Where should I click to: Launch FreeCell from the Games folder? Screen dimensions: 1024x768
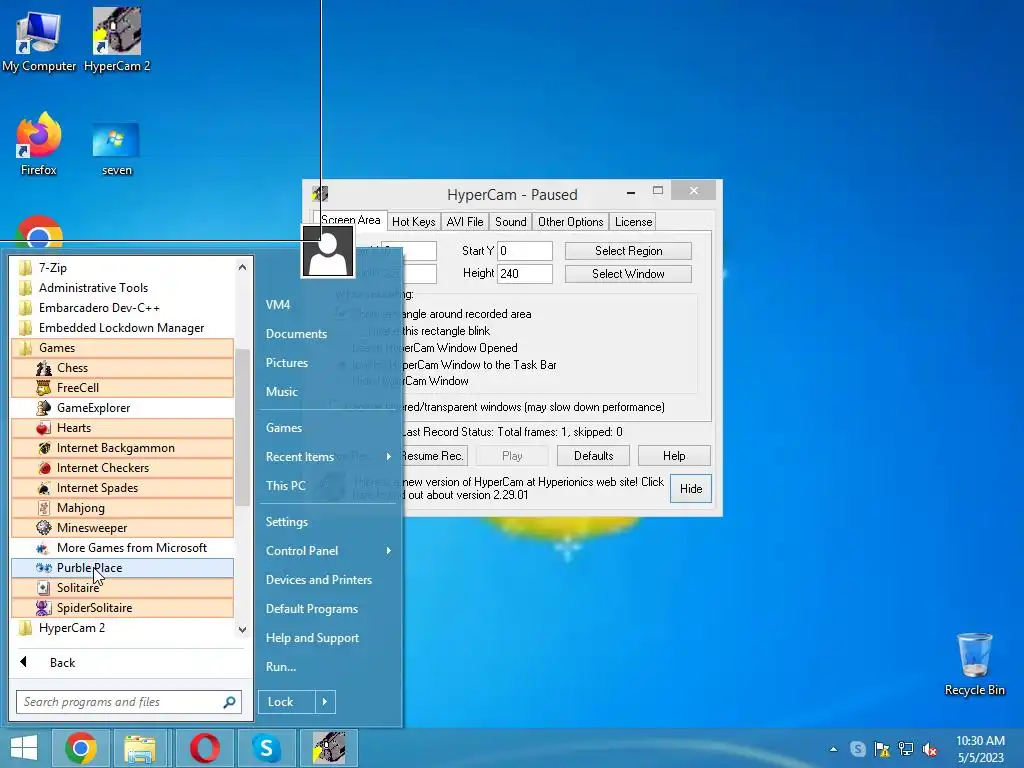point(122,388)
